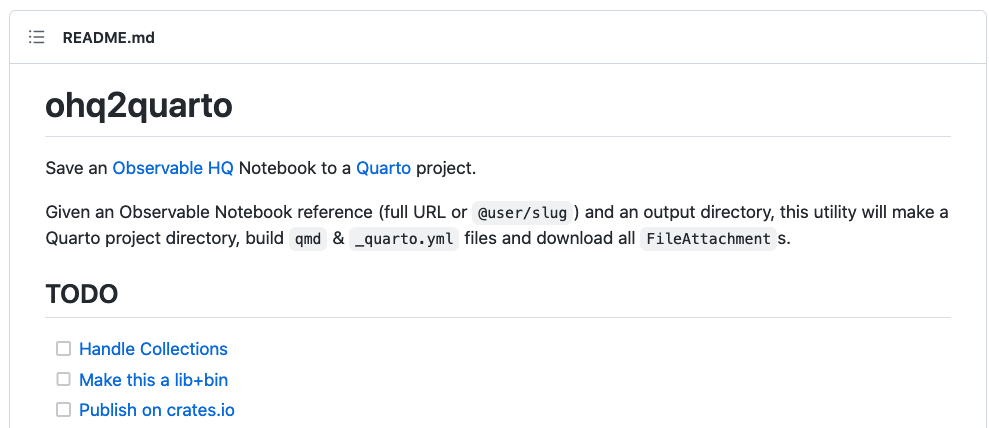Screen dimensions: 989x428
Task: Check the Handle Collections checkbox
Action: (64, 349)
